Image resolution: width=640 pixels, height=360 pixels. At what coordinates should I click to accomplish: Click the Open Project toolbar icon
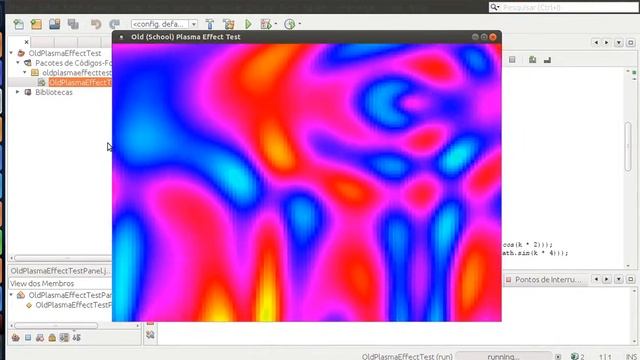click(55, 24)
